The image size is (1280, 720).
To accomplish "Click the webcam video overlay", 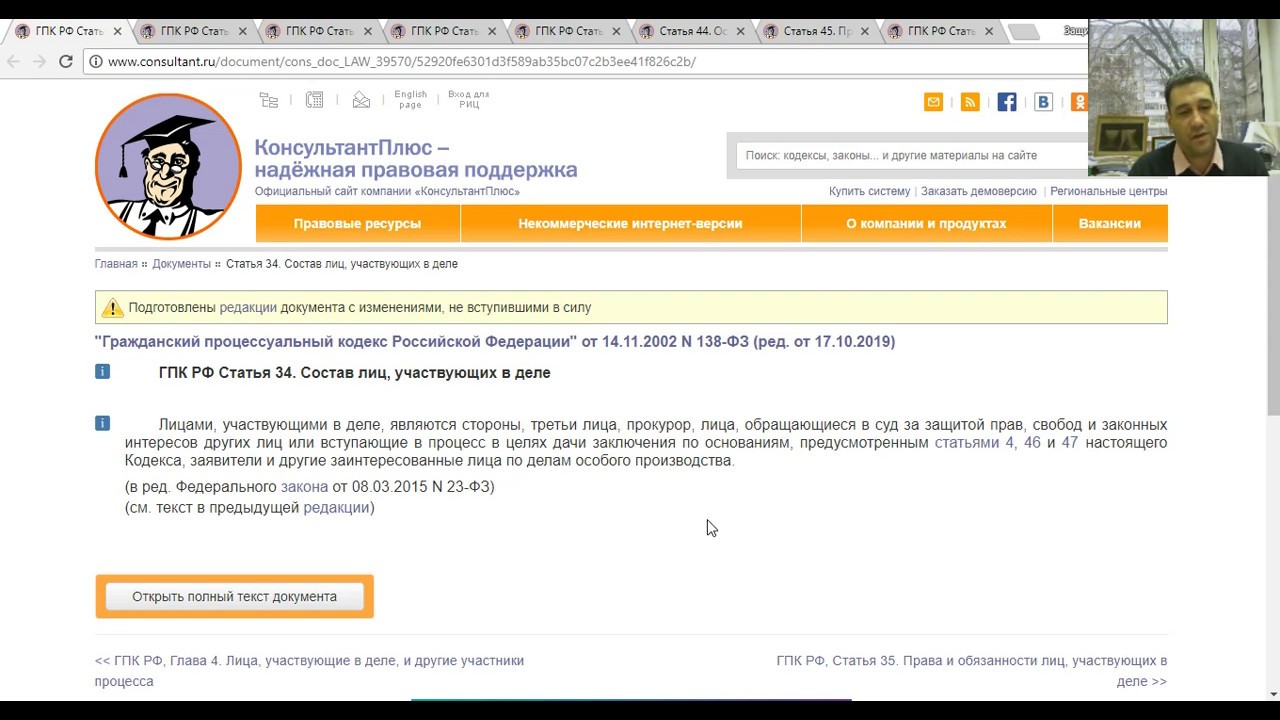I will (x=1184, y=98).
